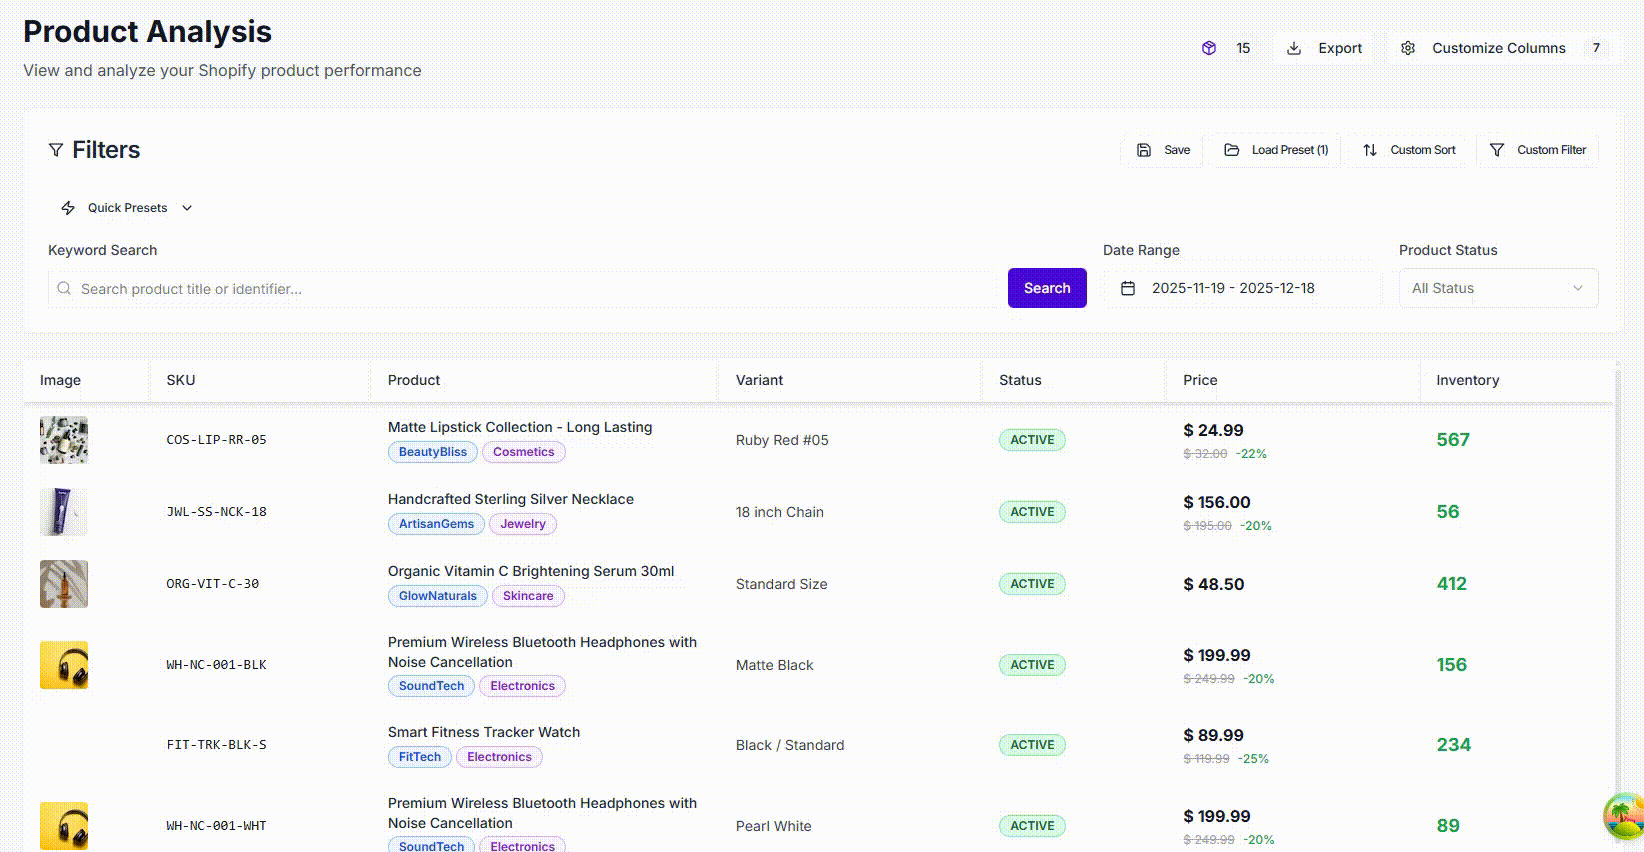Click the ACTIVE badge for Ruby Red #05
This screenshot has width=1644, height=852.
coord(1032,440)
